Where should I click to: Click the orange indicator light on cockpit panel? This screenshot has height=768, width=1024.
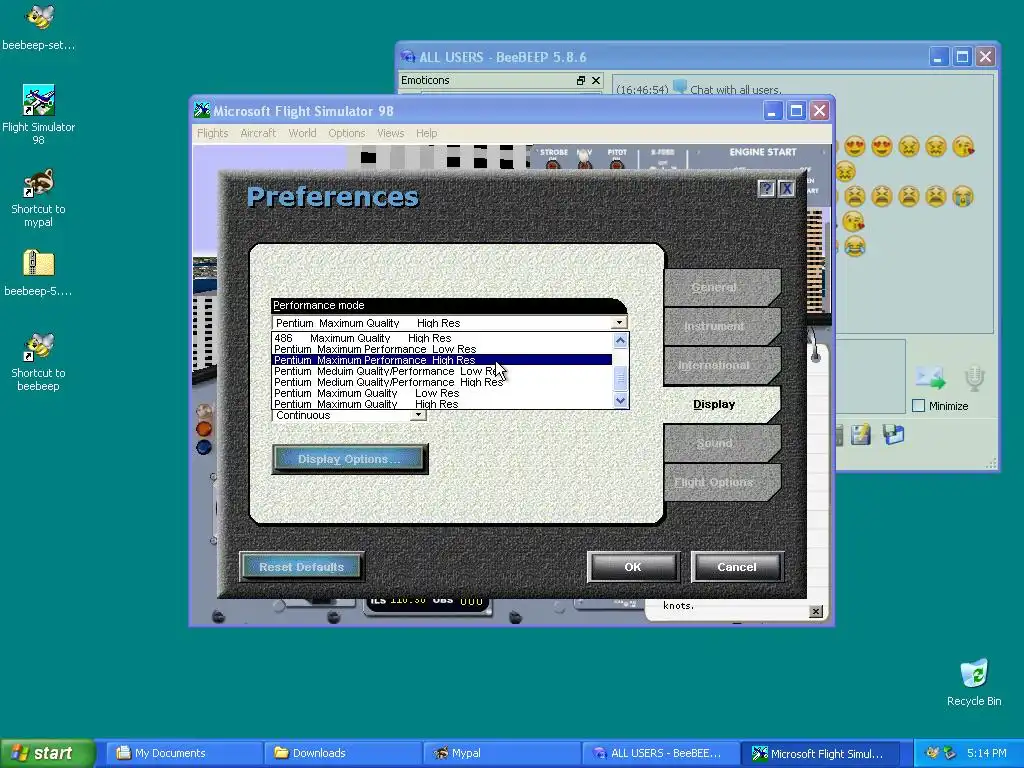[x=204, y=429]
